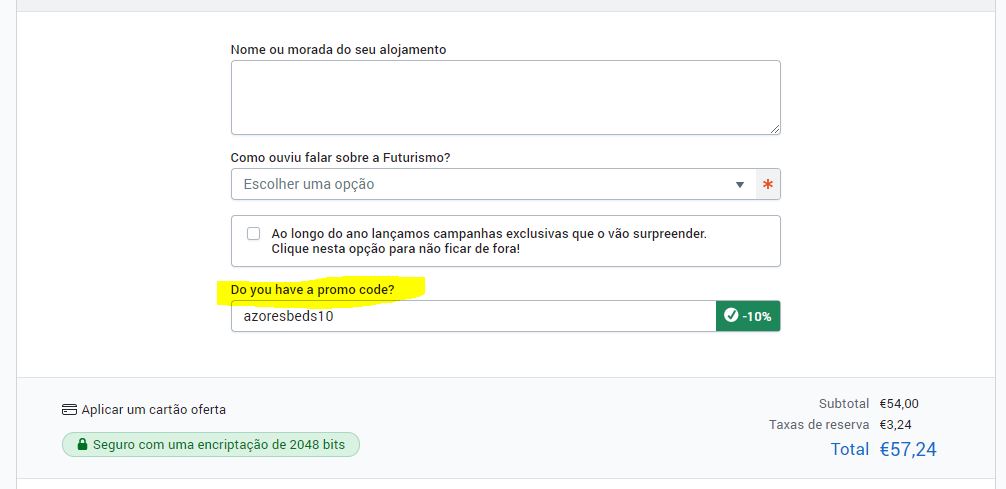Screen dimensions: 1006x489
Task: Click the dropdown arrow in the Futurismo field
Action: point(740,185)
